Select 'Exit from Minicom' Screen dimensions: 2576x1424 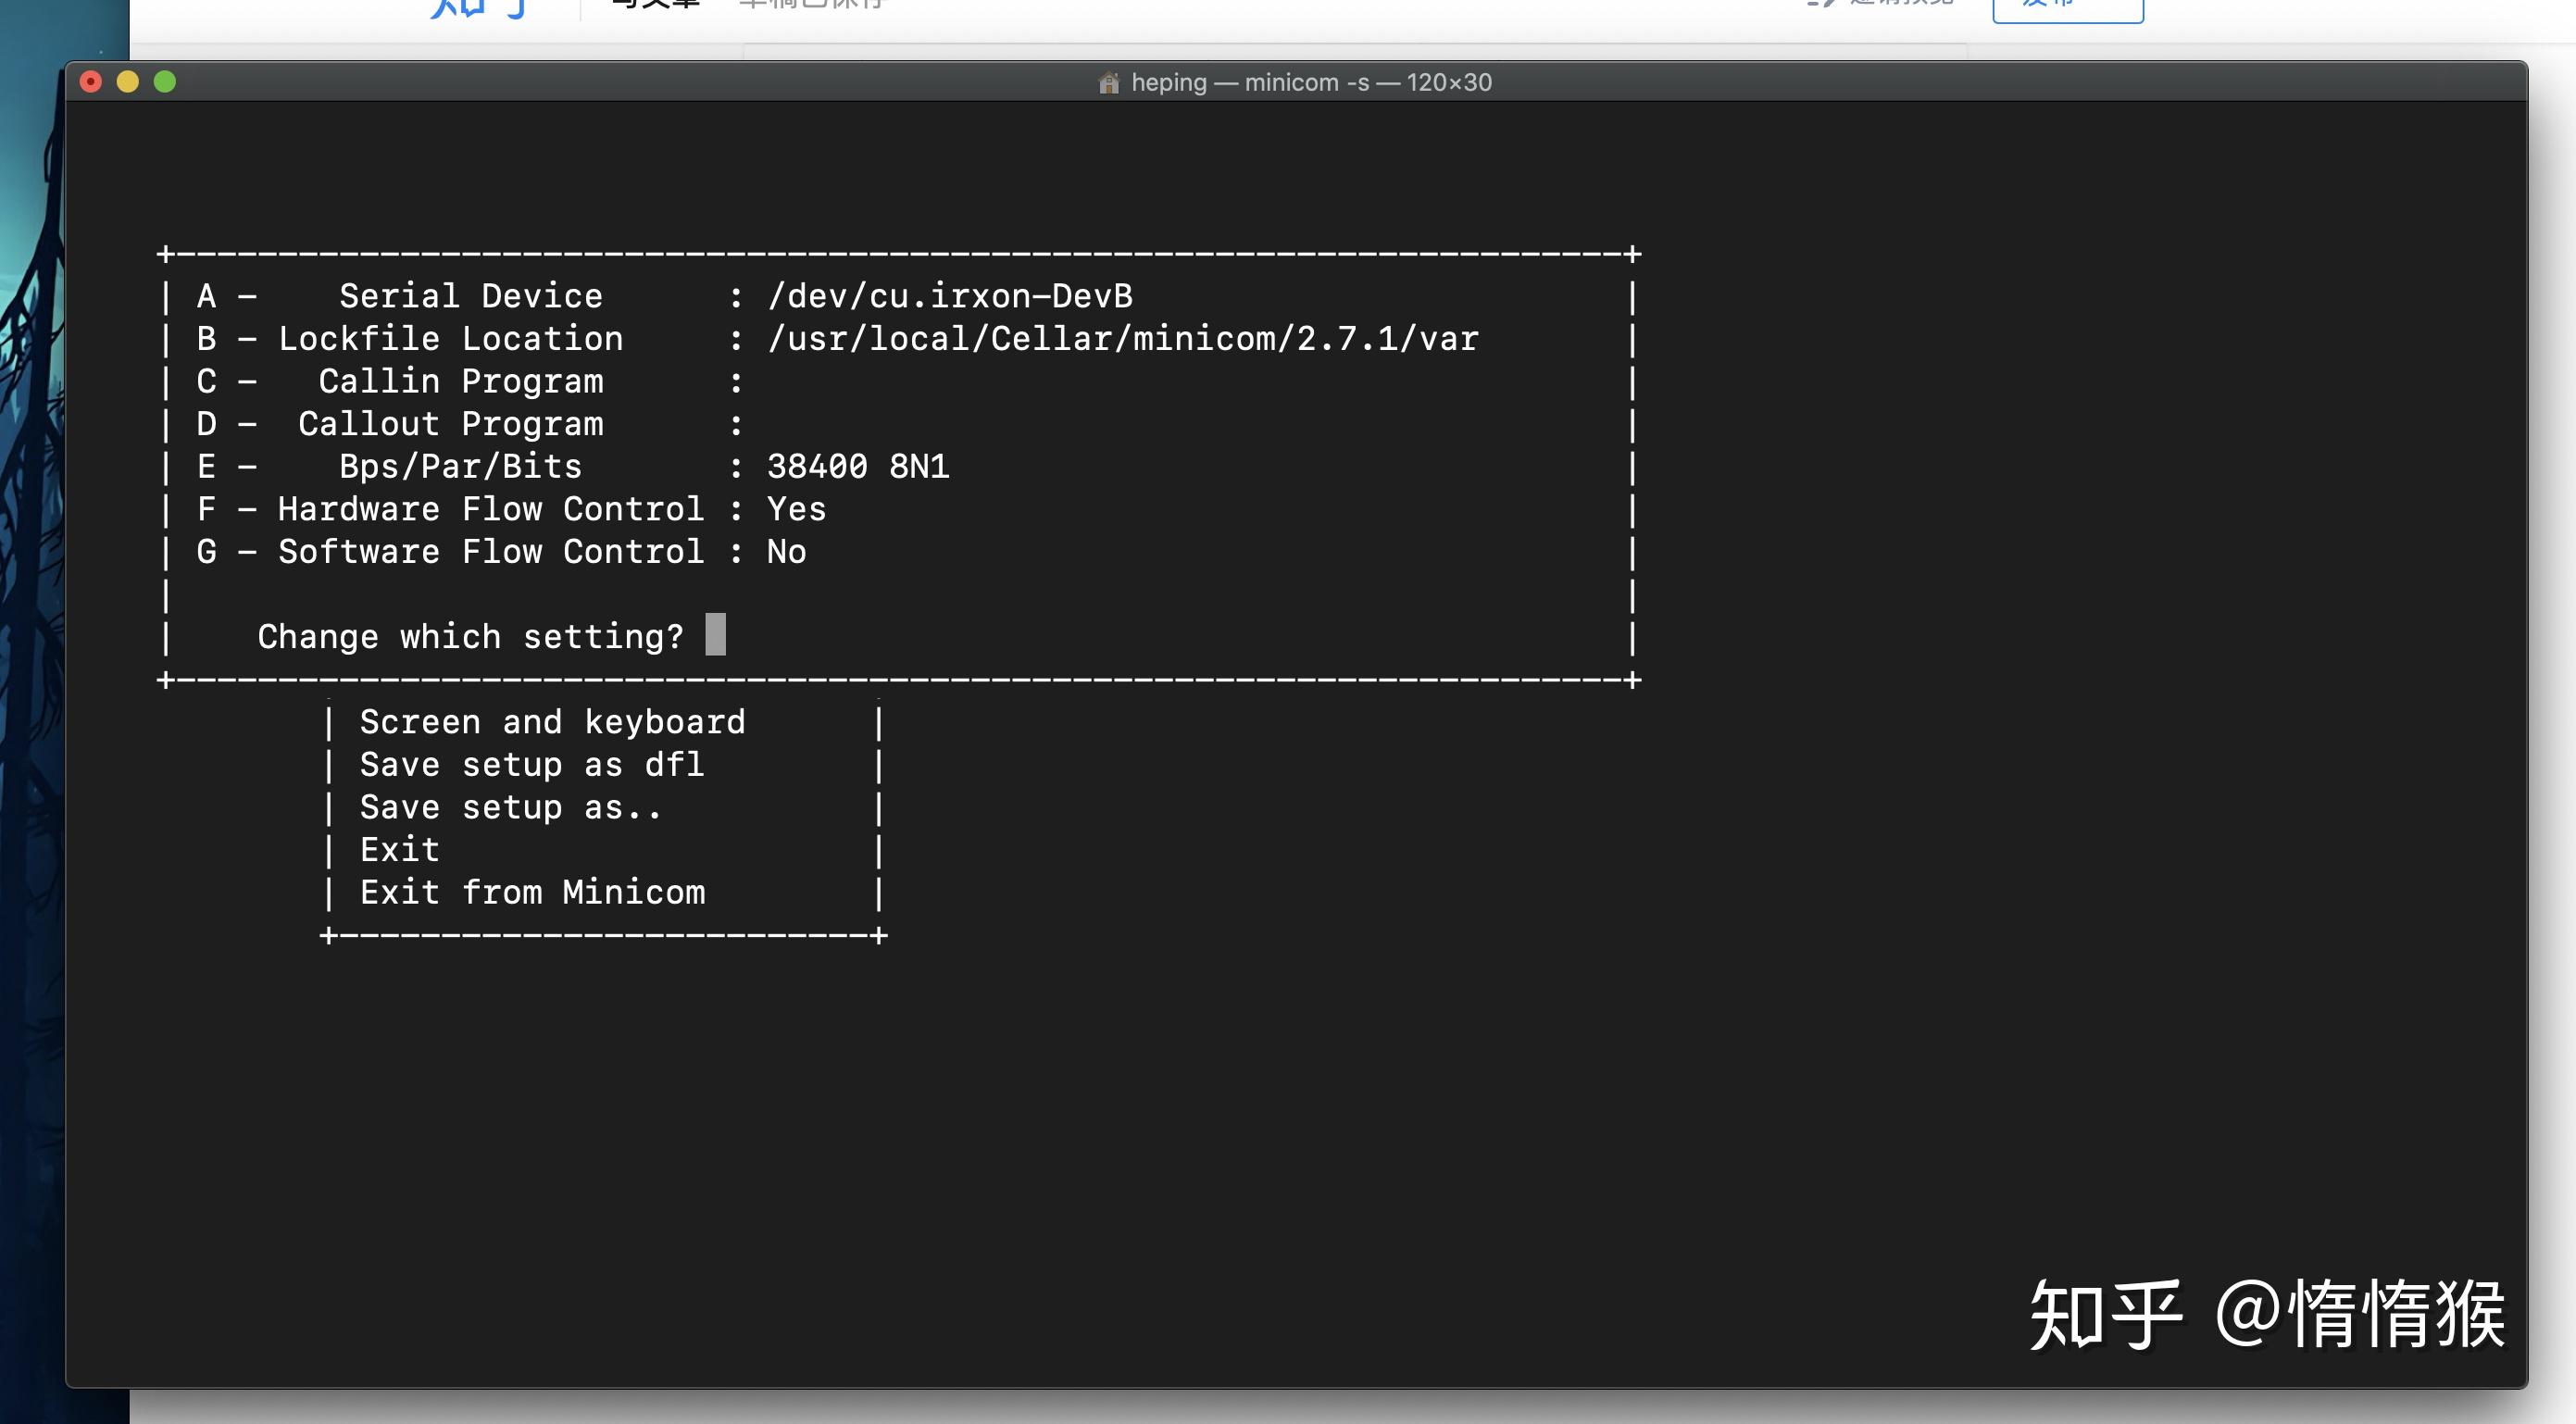pos(532,892)
